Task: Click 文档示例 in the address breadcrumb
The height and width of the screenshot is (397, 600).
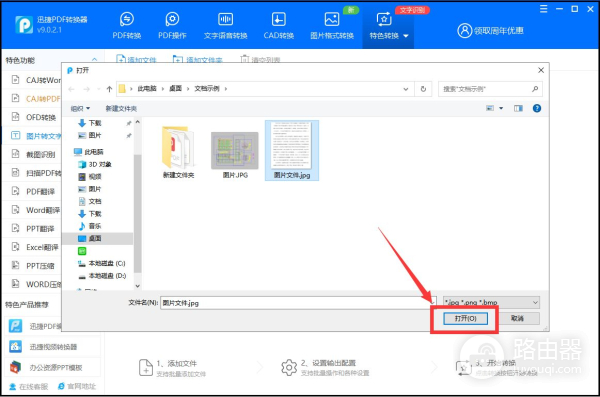Action: [x=207, y=89]
